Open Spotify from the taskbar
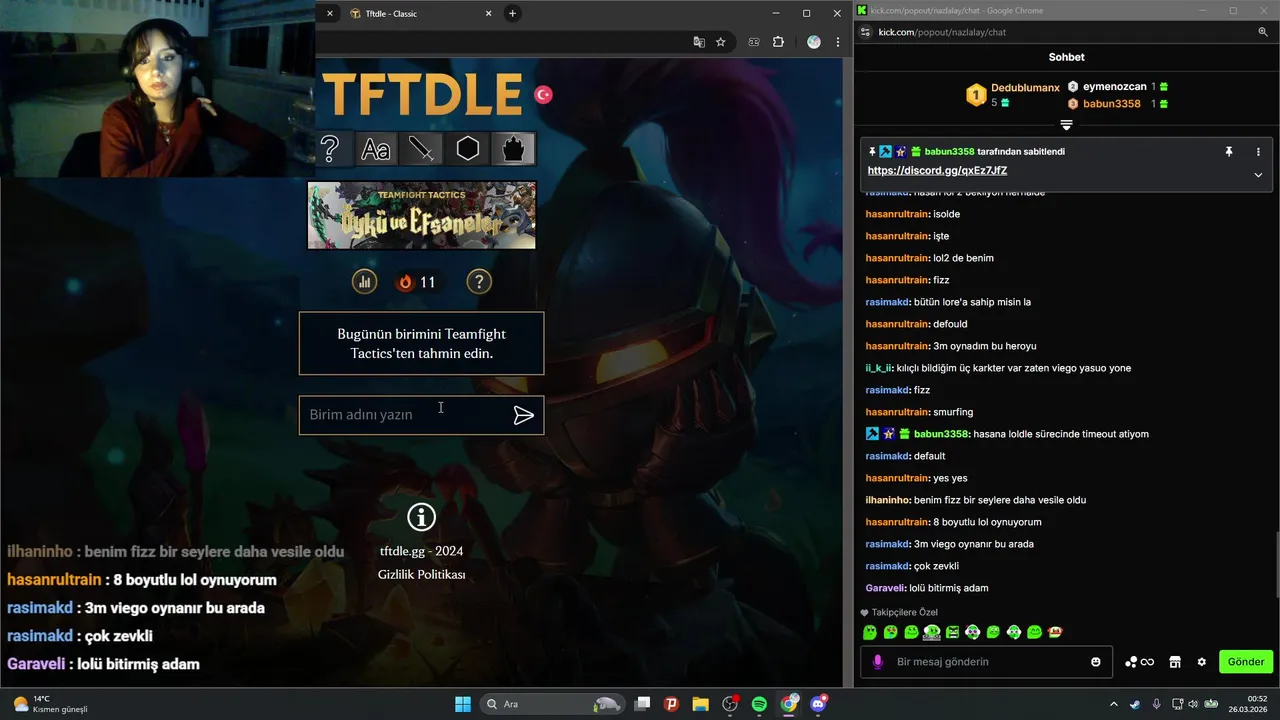 pyautogui.click(x=759, y=704)
